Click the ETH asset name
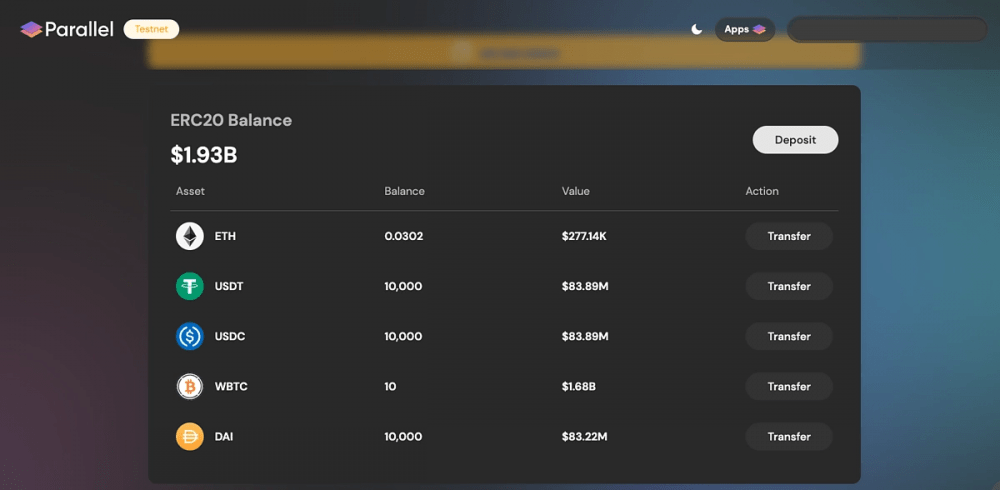Viewport: 1000px width, 490px height. point(225,236)
